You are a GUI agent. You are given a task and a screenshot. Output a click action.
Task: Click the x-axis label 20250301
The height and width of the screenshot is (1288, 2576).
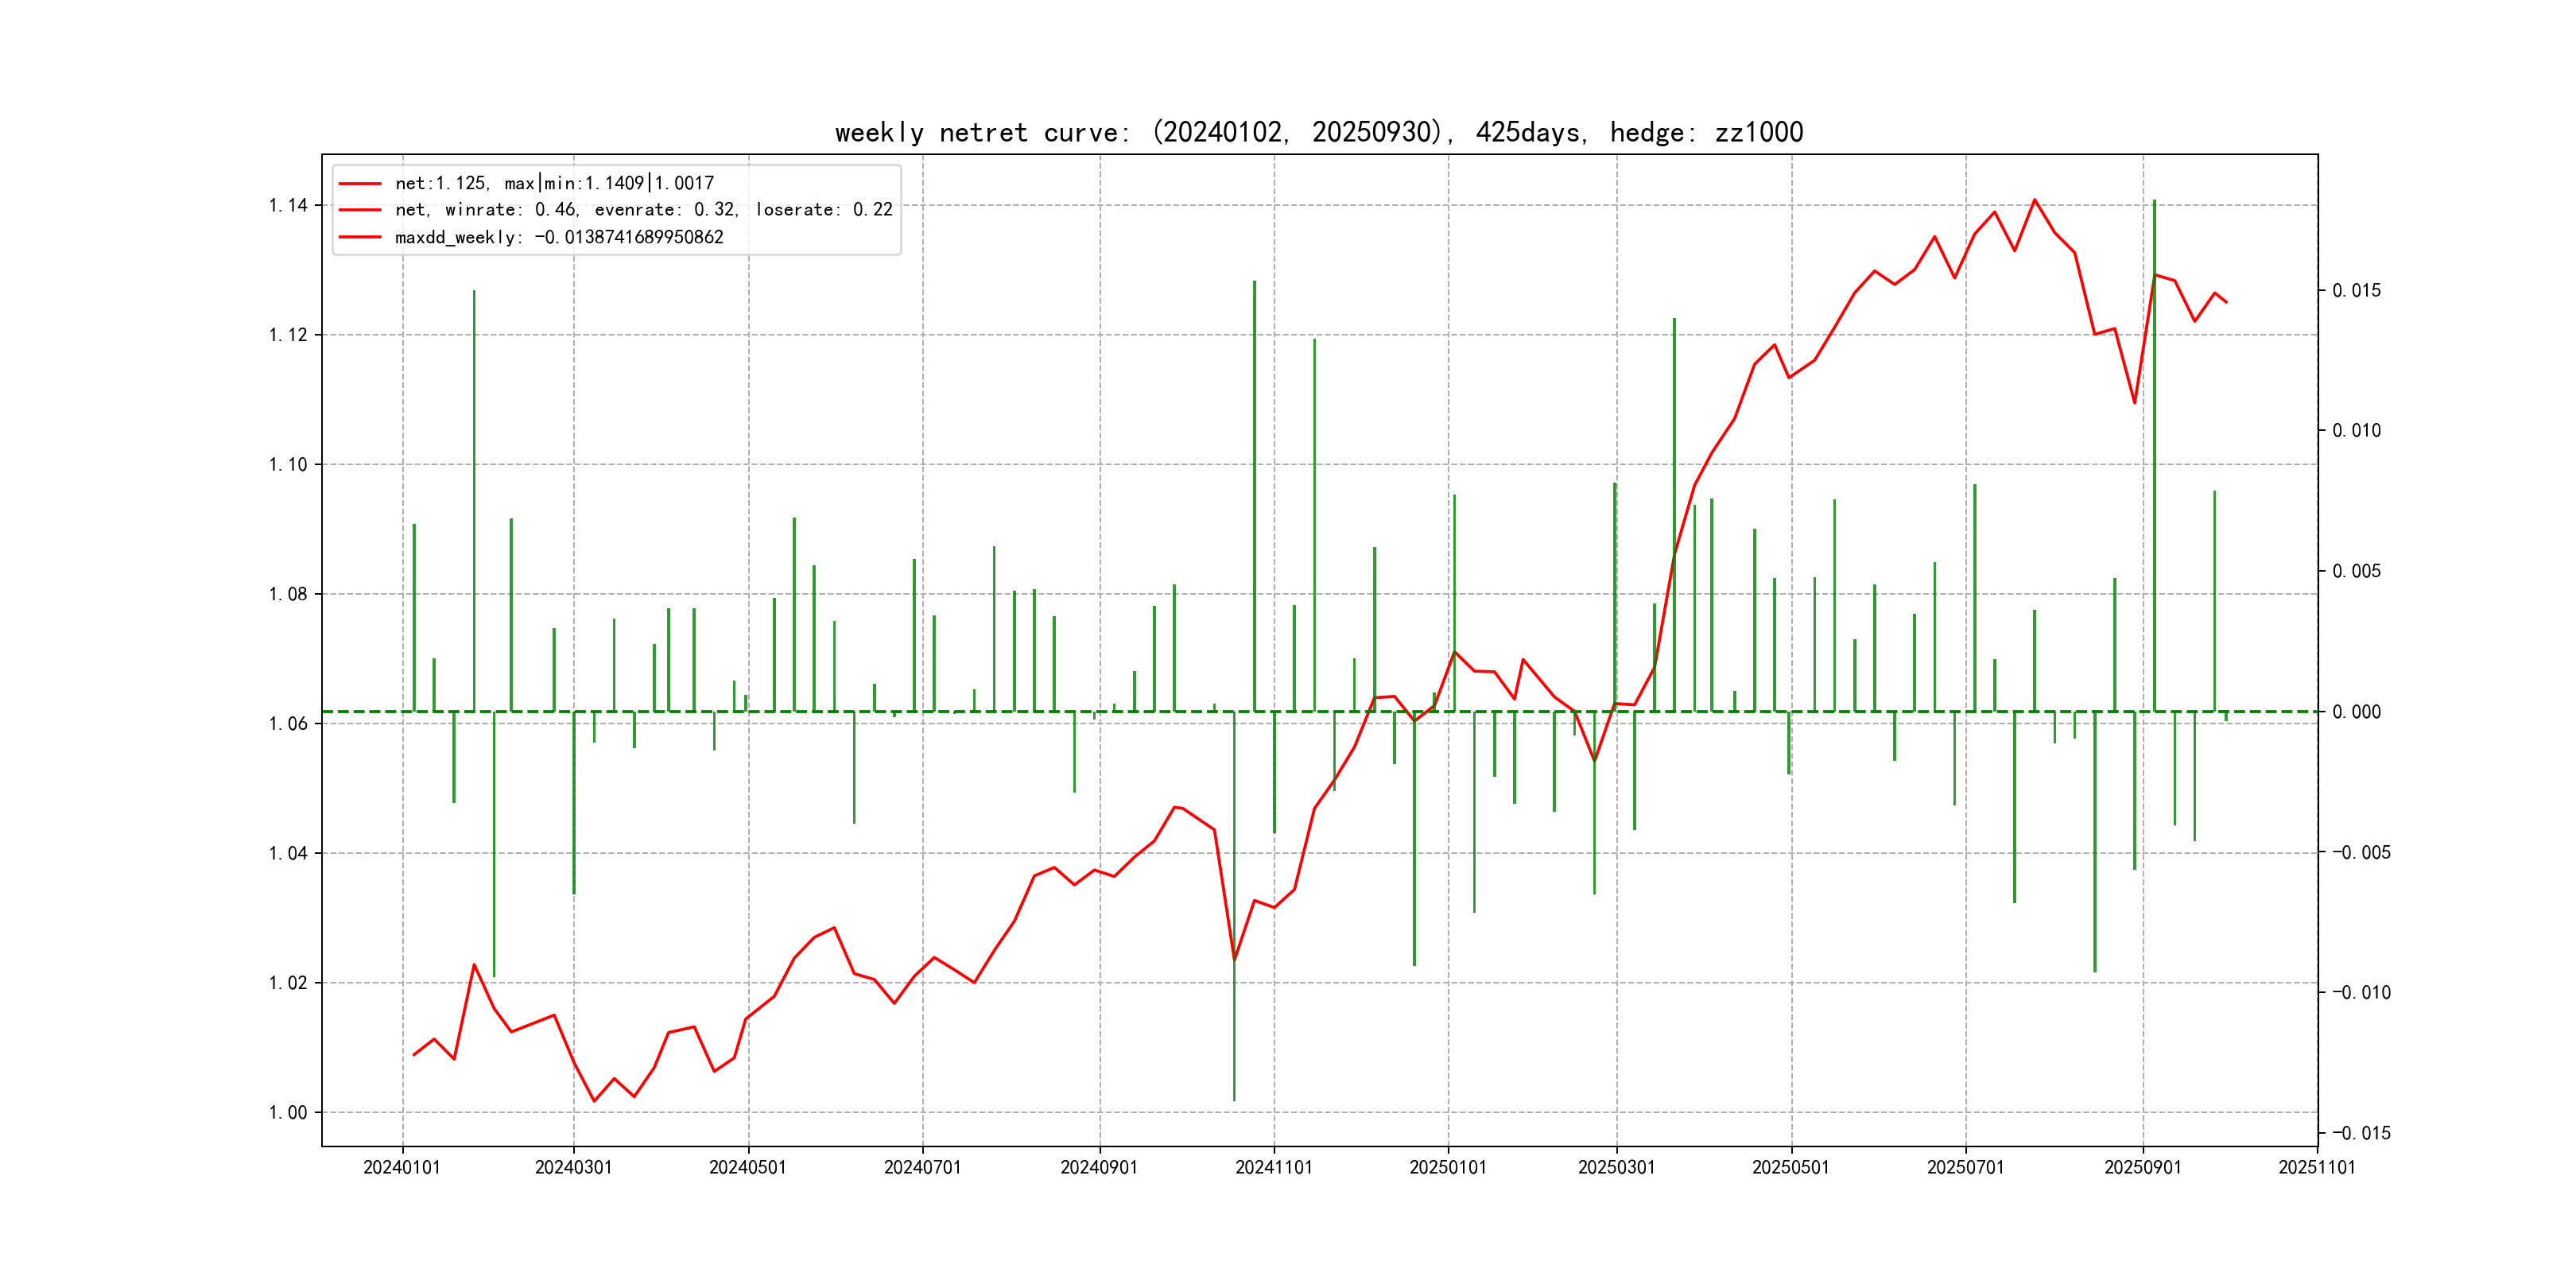[1616, 1167]
